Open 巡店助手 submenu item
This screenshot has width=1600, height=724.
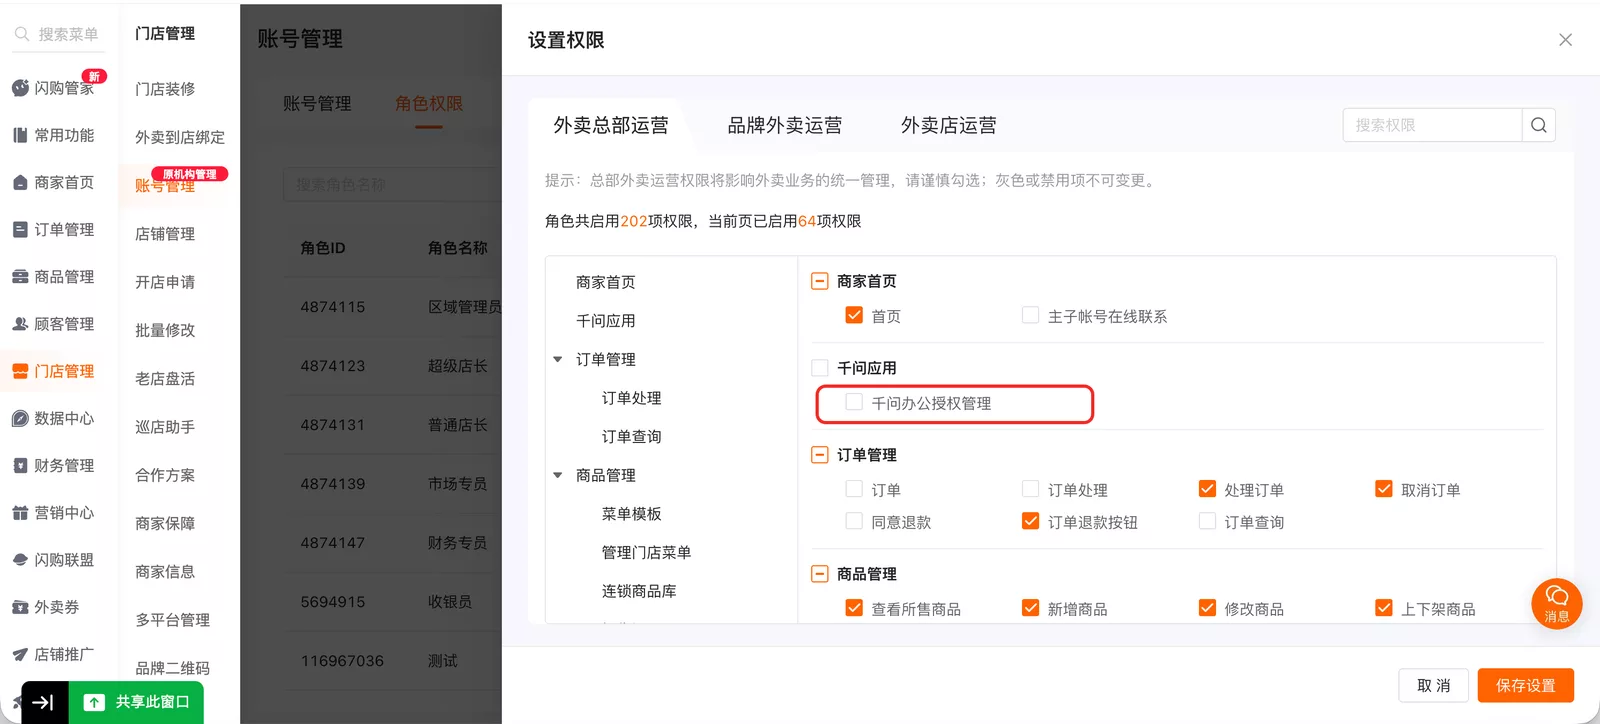click(165, 427)
